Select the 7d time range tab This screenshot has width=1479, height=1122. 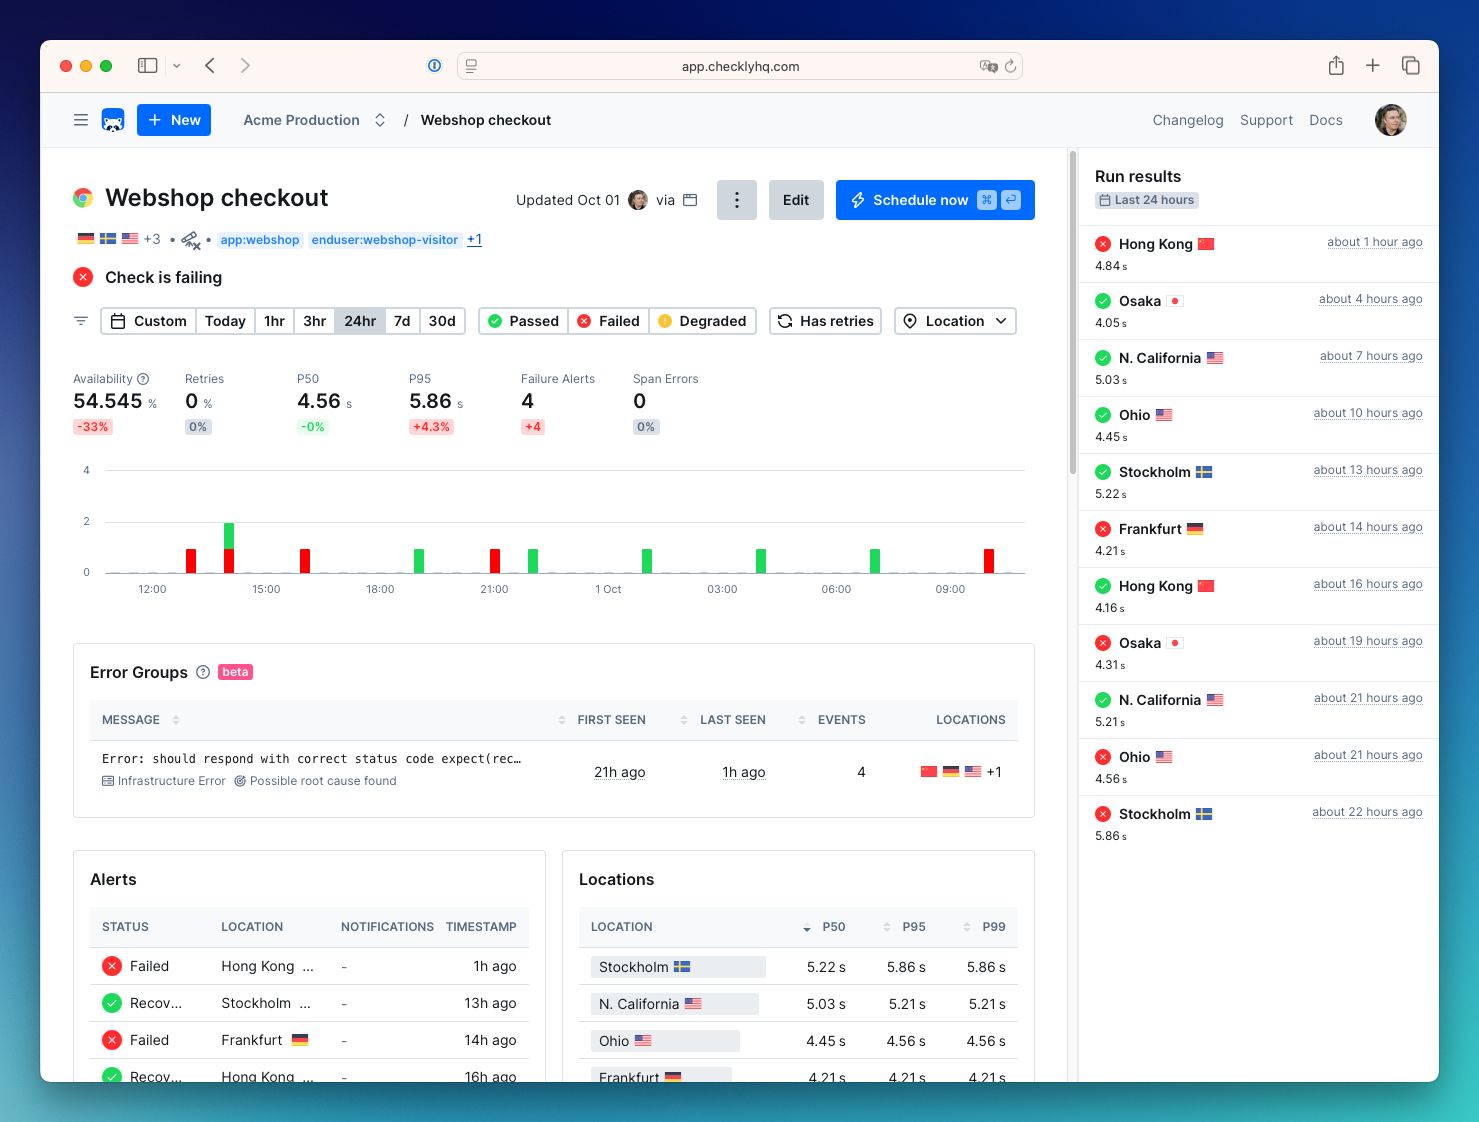coord(402,321)
